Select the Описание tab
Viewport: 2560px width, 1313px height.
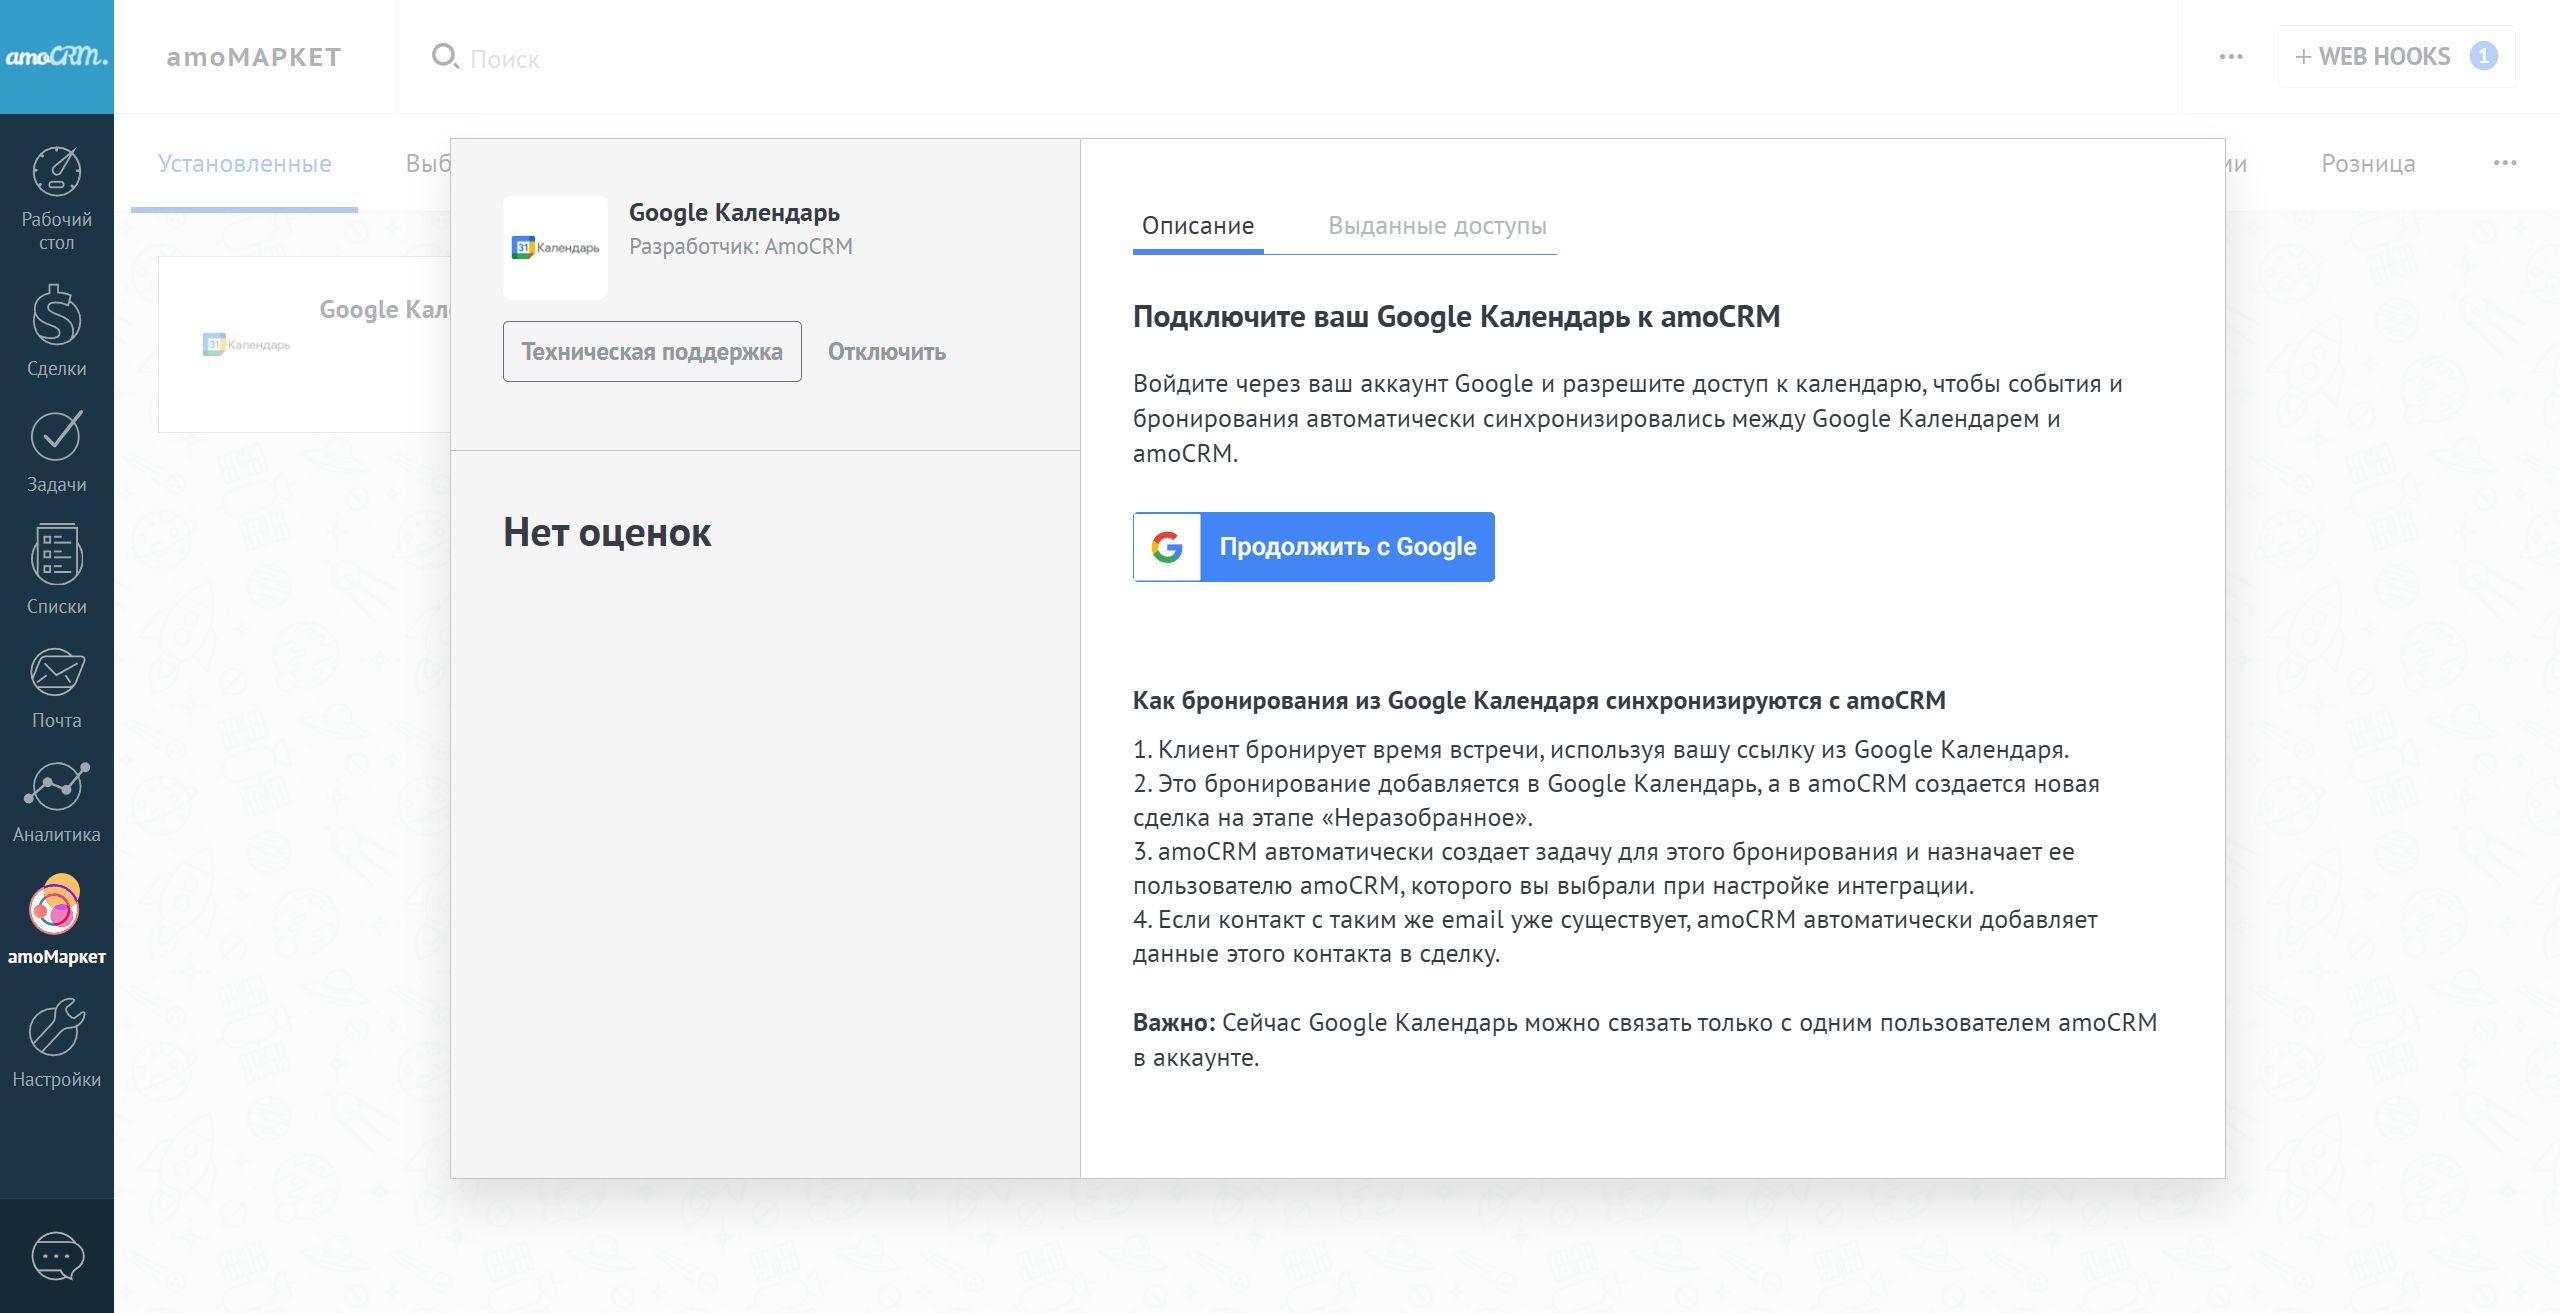(1198, 226)
